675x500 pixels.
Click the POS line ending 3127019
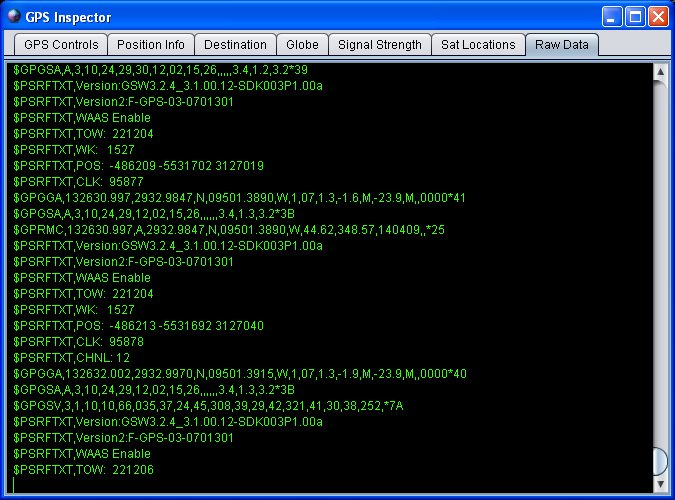(138, 166)
